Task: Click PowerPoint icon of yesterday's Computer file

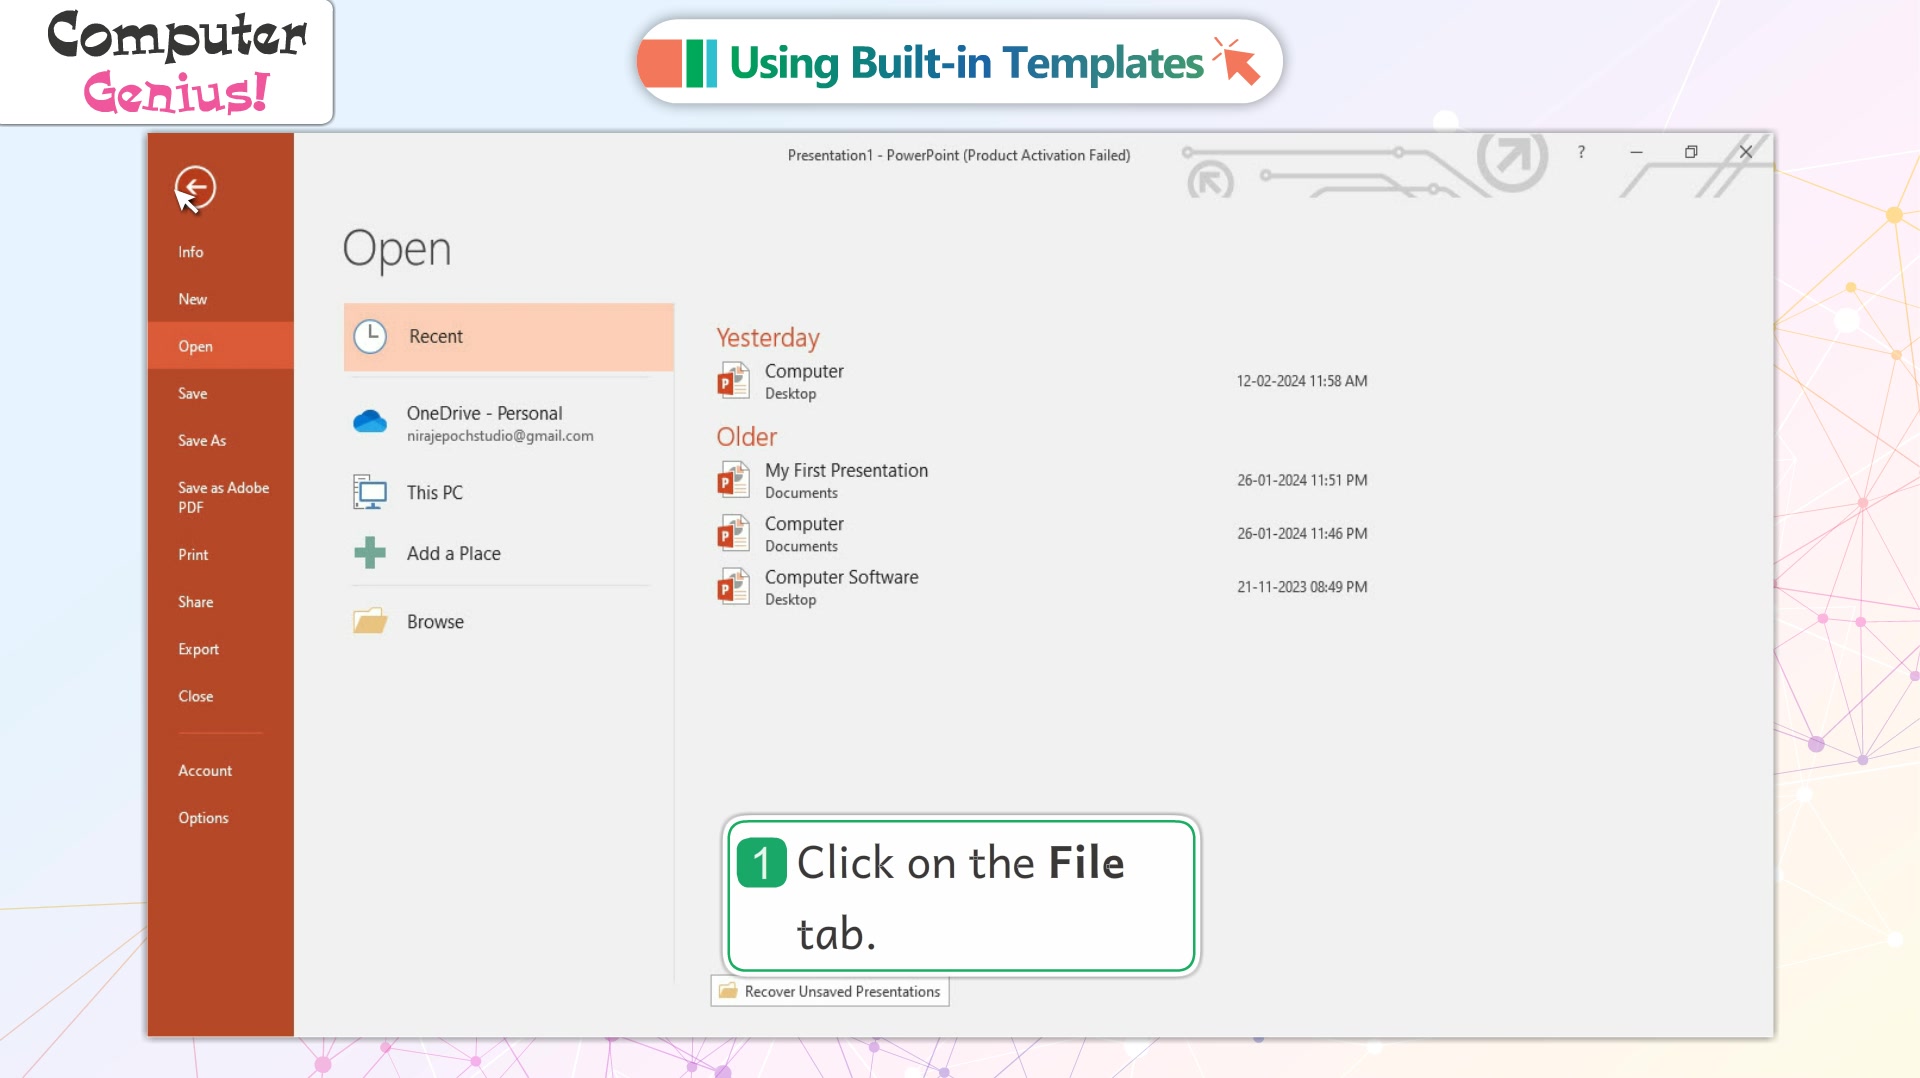Action: tap(733, 381)
